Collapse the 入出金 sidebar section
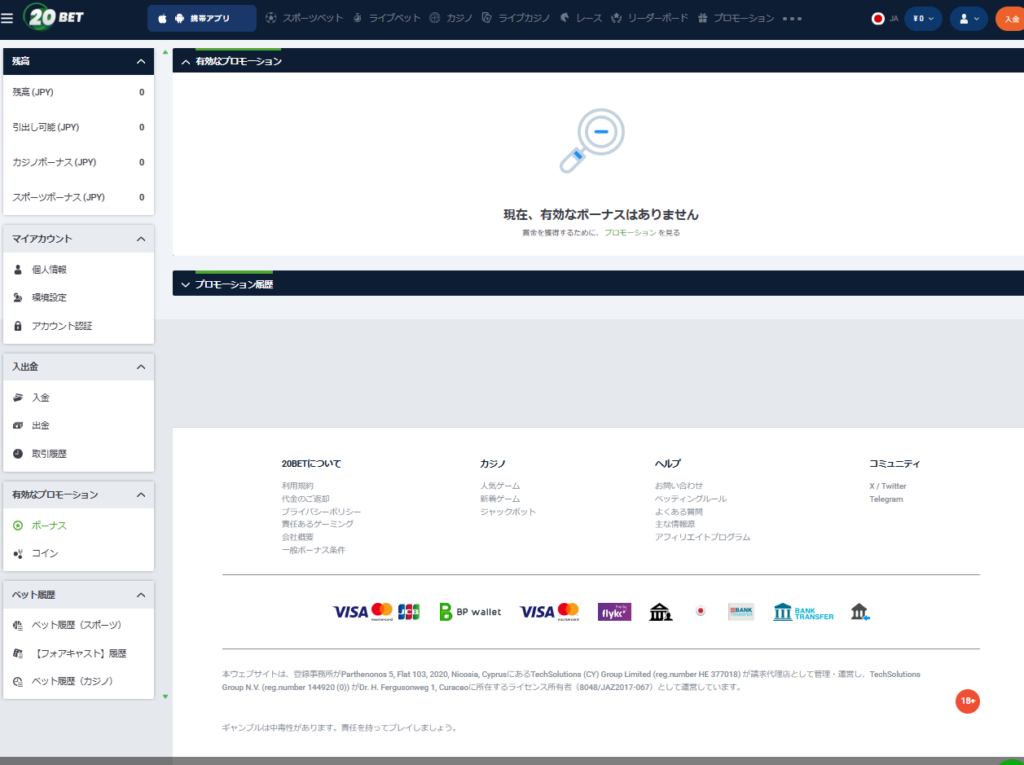1024x765 pixels. (140, 367)
